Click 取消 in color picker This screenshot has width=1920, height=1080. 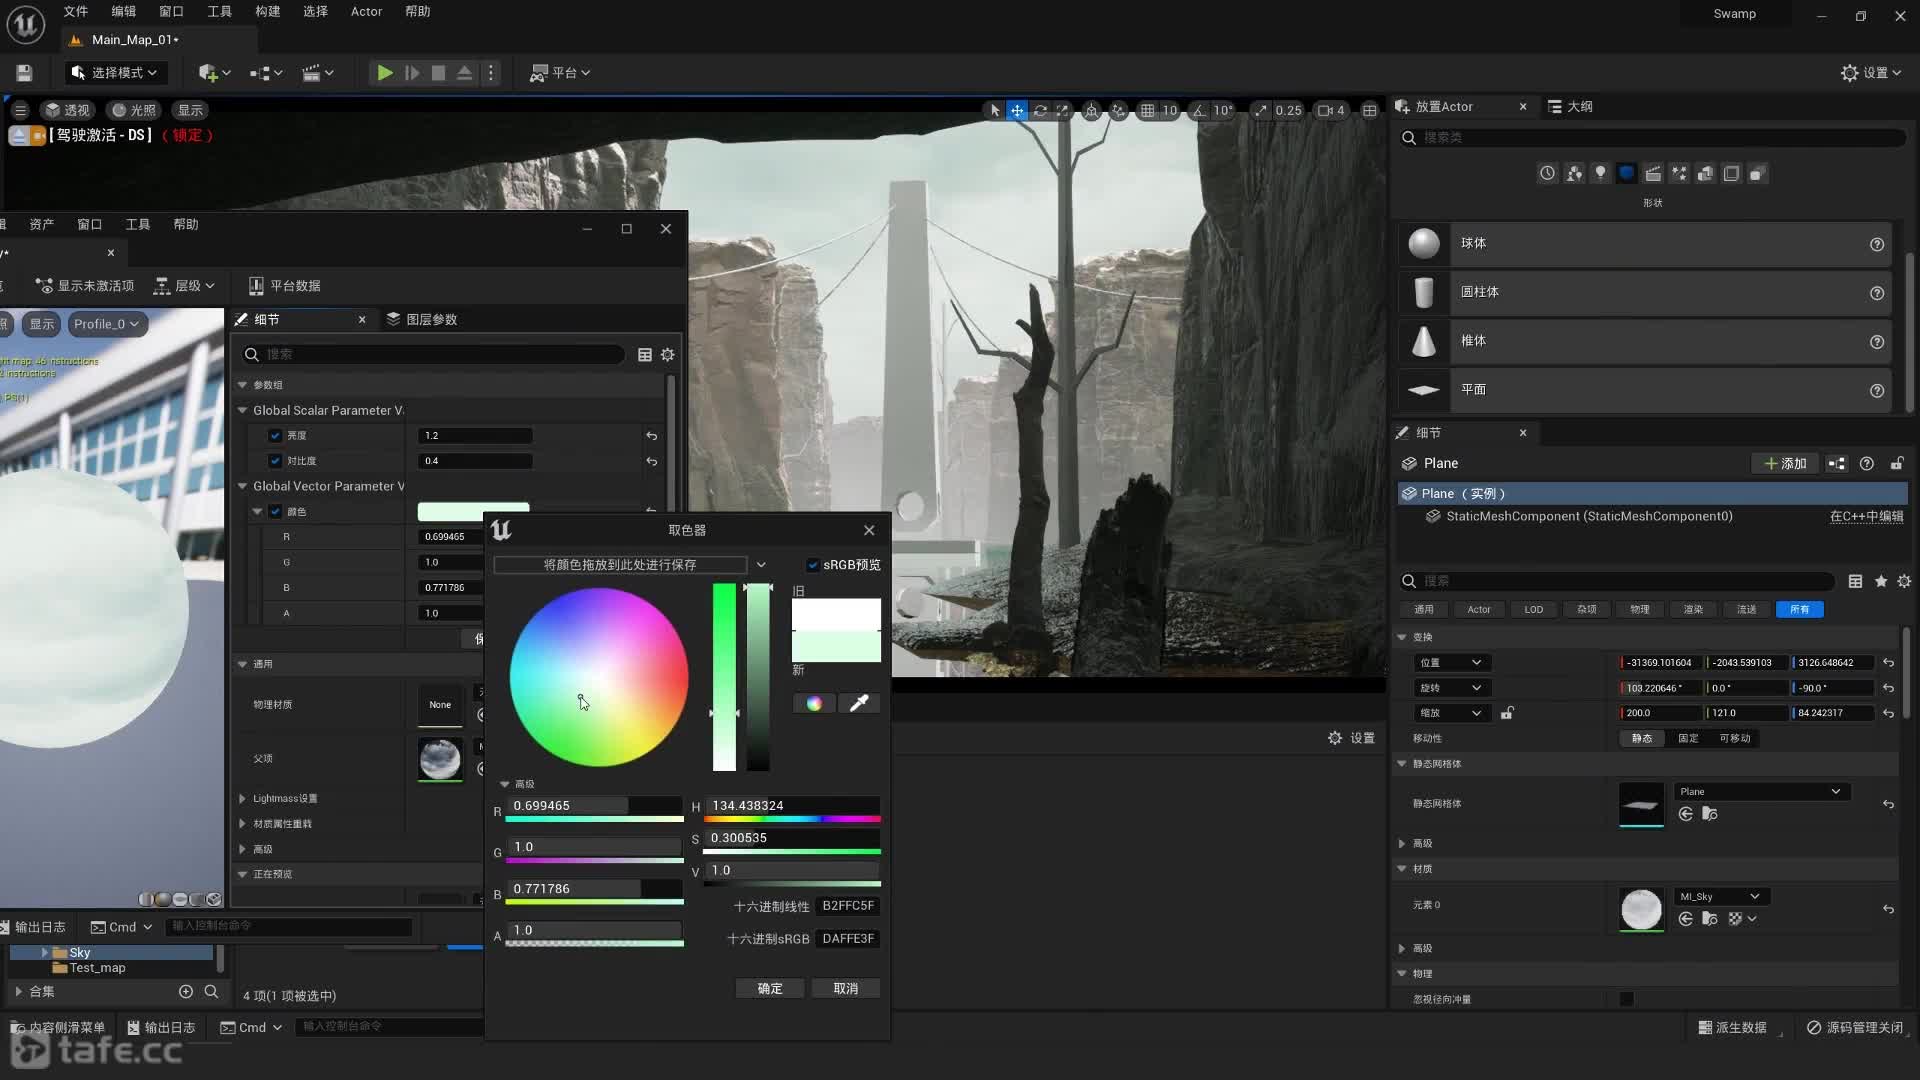(846, 989)
